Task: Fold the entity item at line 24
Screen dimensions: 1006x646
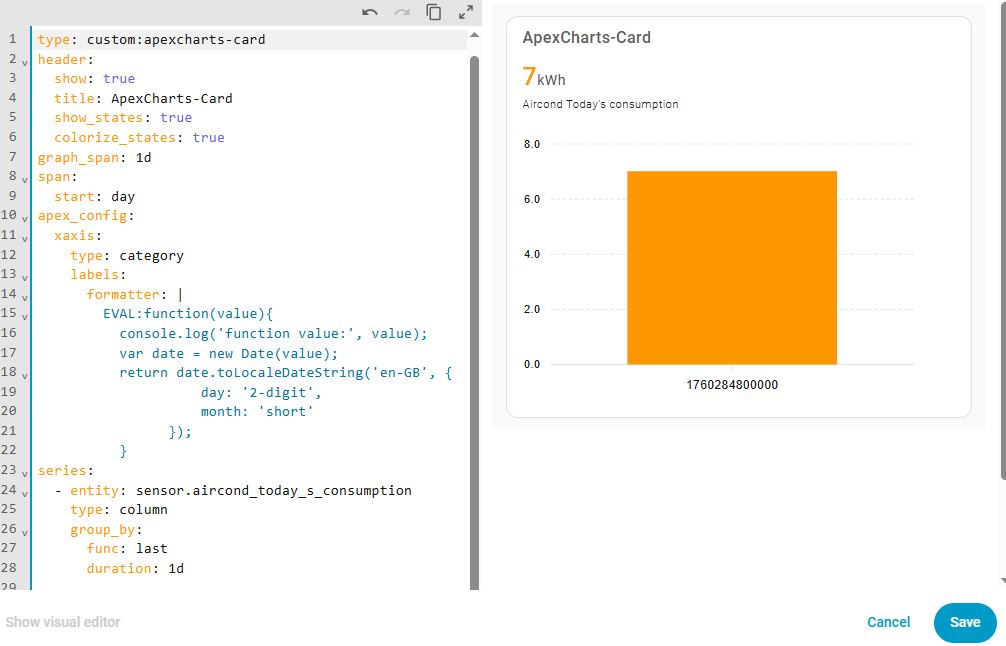Action: coord(25,494)
